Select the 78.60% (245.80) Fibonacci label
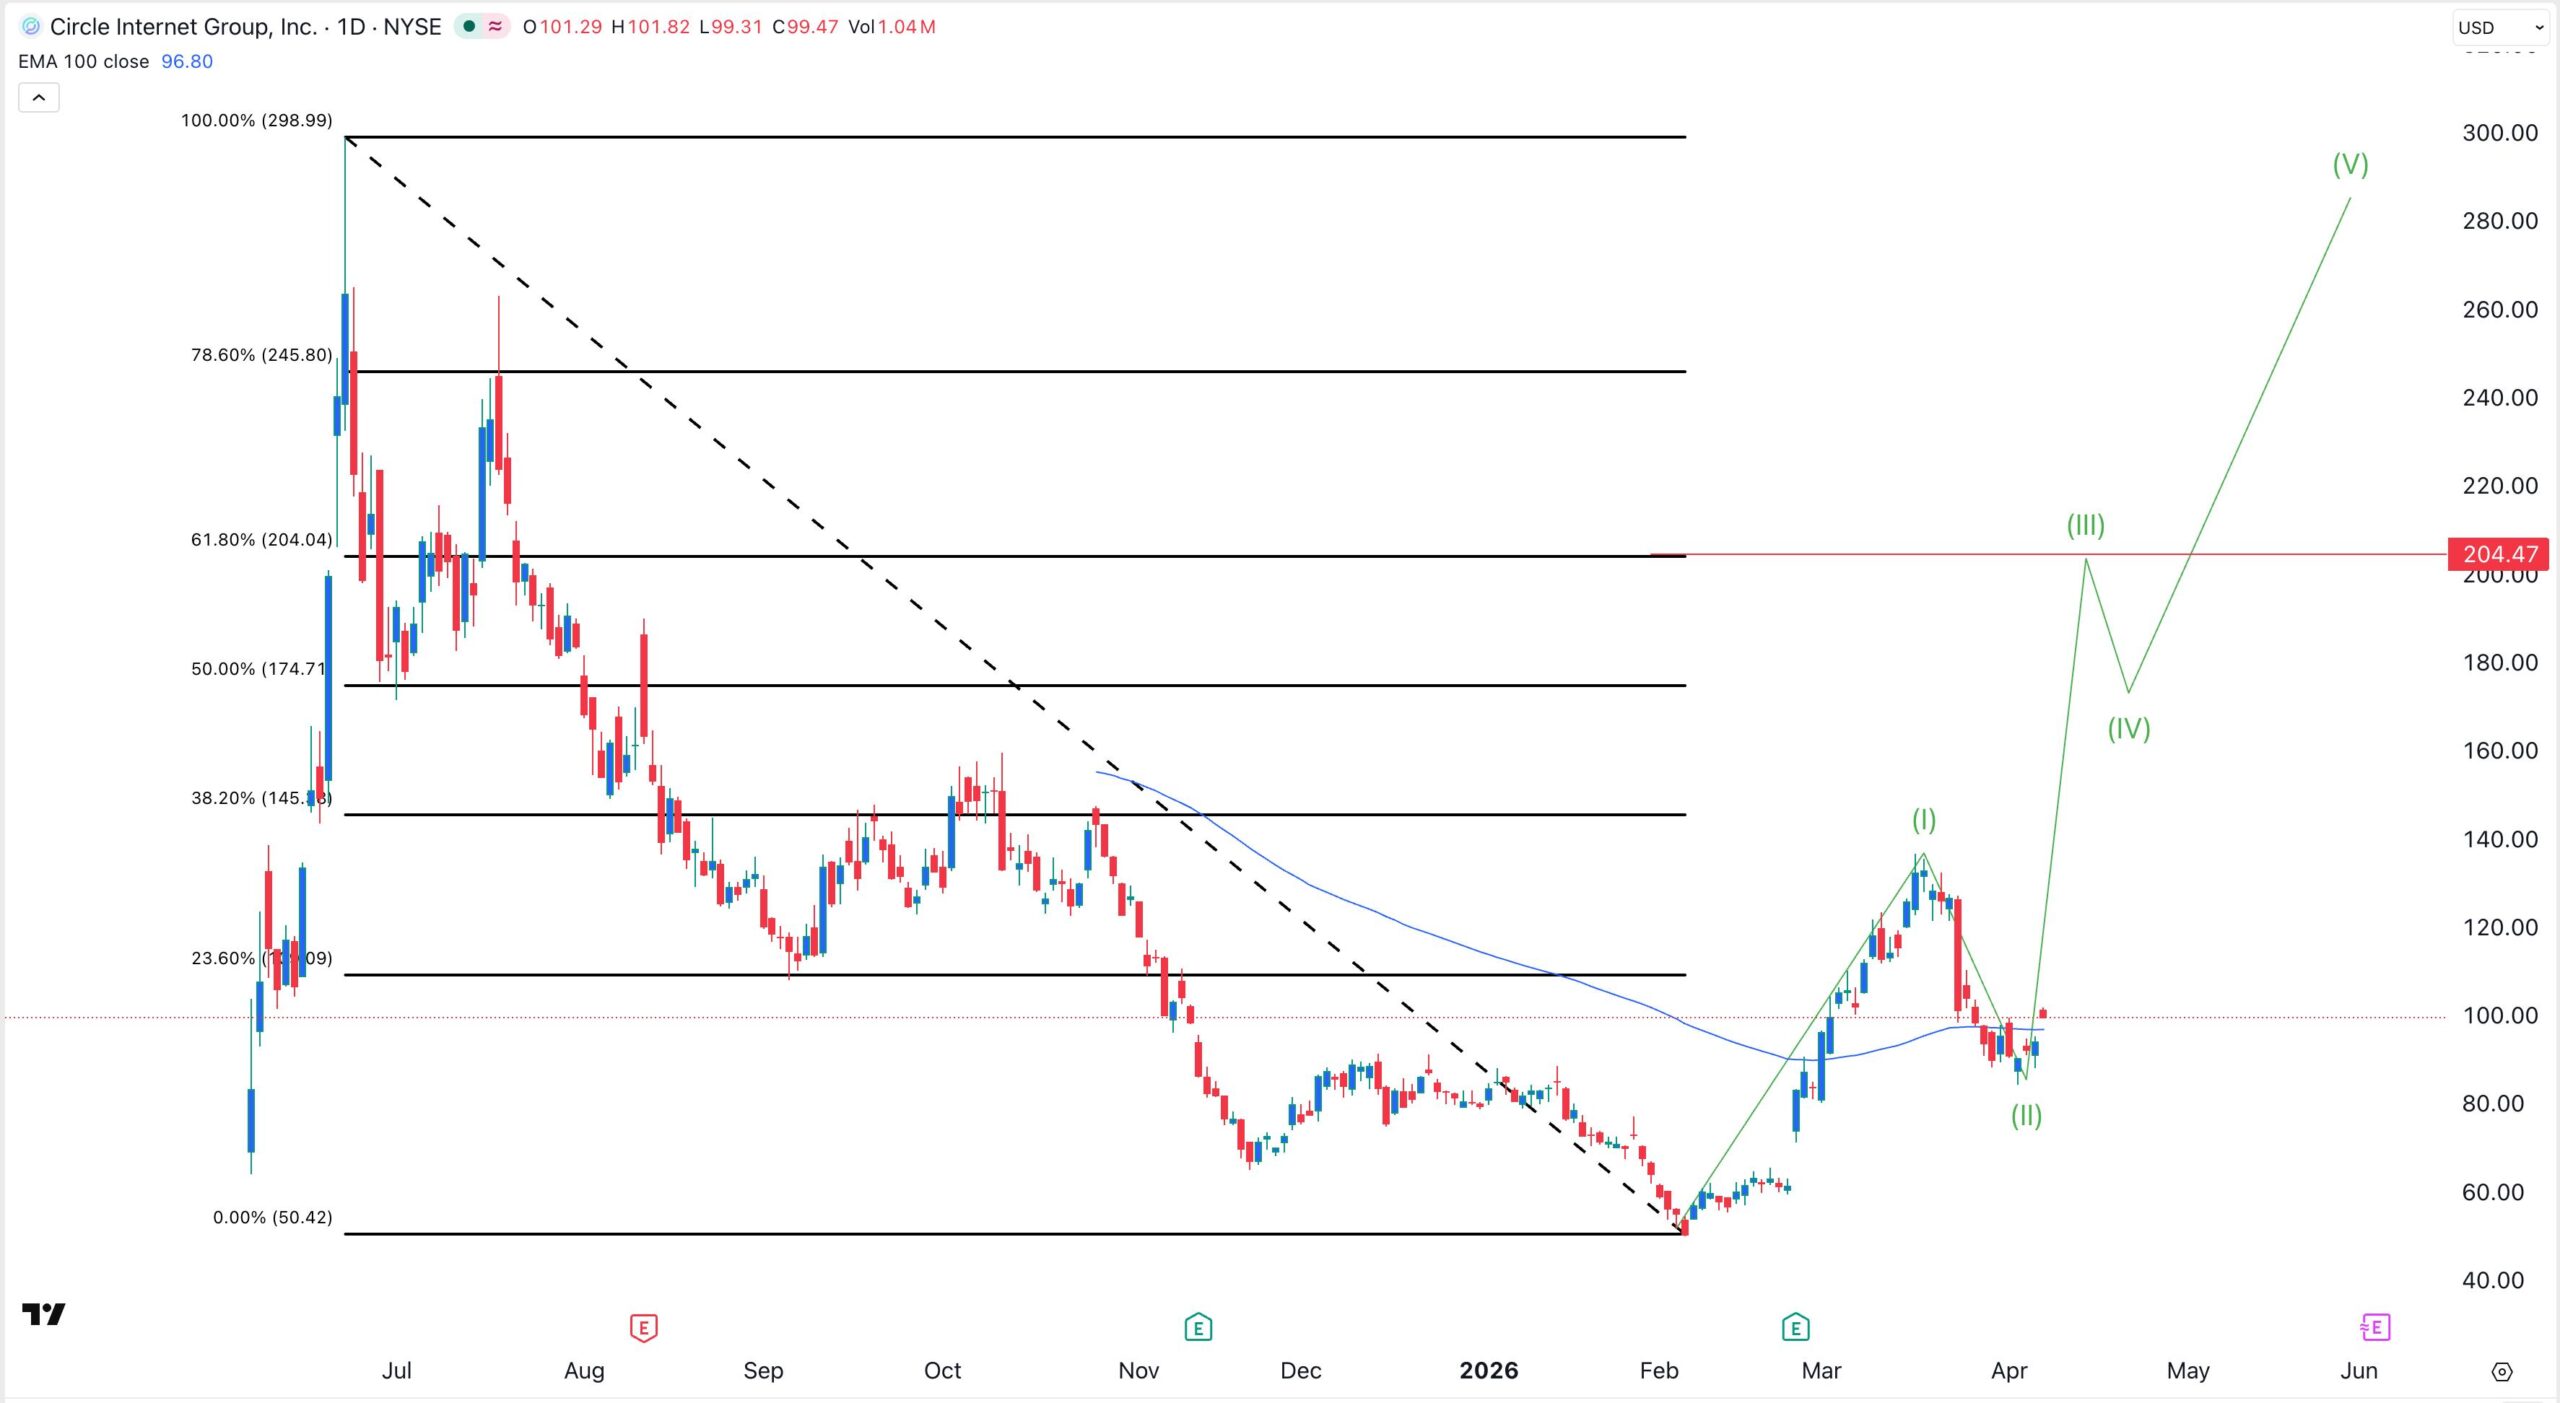This screenshot has width=2560, height=1403. point(261,355)
